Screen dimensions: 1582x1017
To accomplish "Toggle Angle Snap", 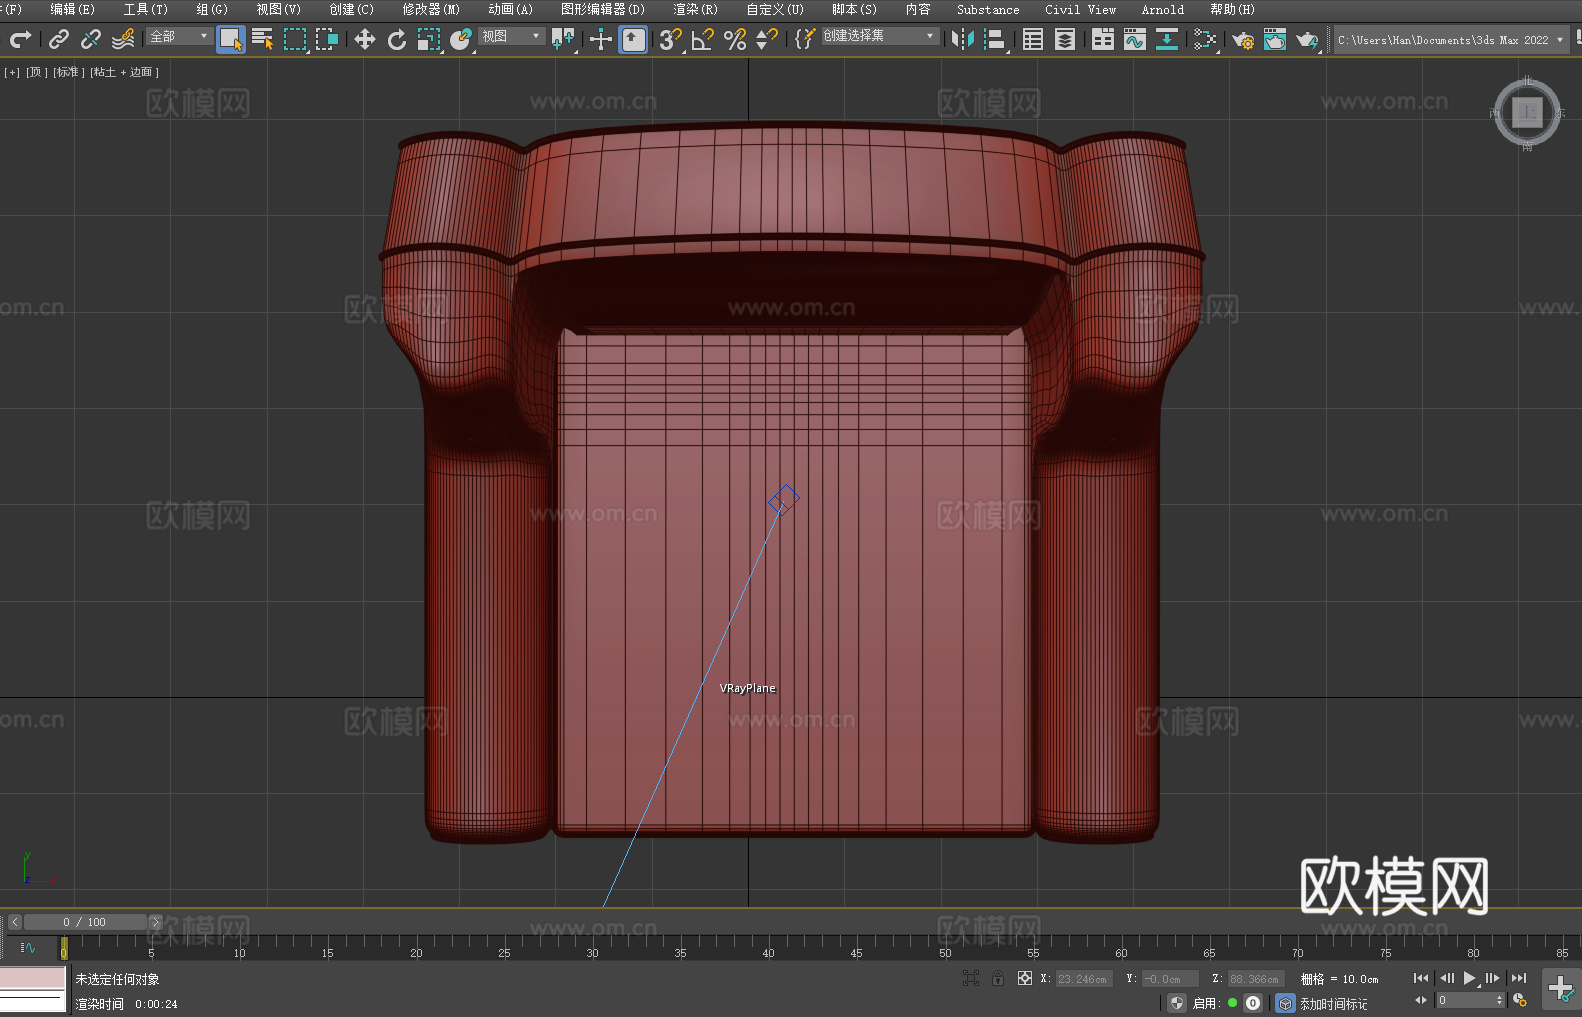I will (703, 39).
